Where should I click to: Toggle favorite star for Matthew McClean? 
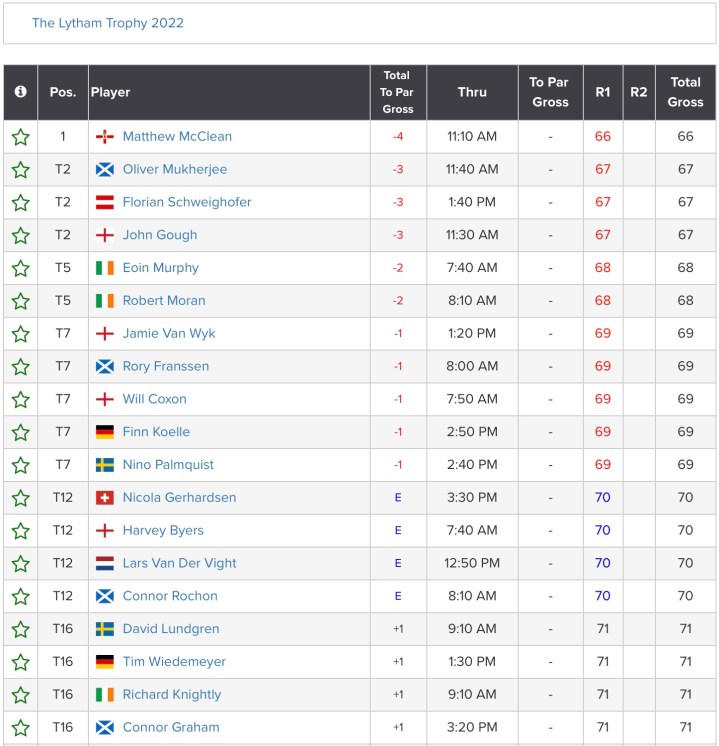pos(20,137)
